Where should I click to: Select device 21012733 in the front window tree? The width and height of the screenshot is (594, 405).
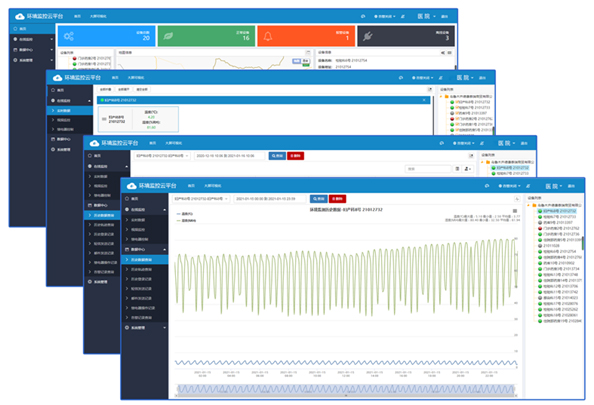557,217
